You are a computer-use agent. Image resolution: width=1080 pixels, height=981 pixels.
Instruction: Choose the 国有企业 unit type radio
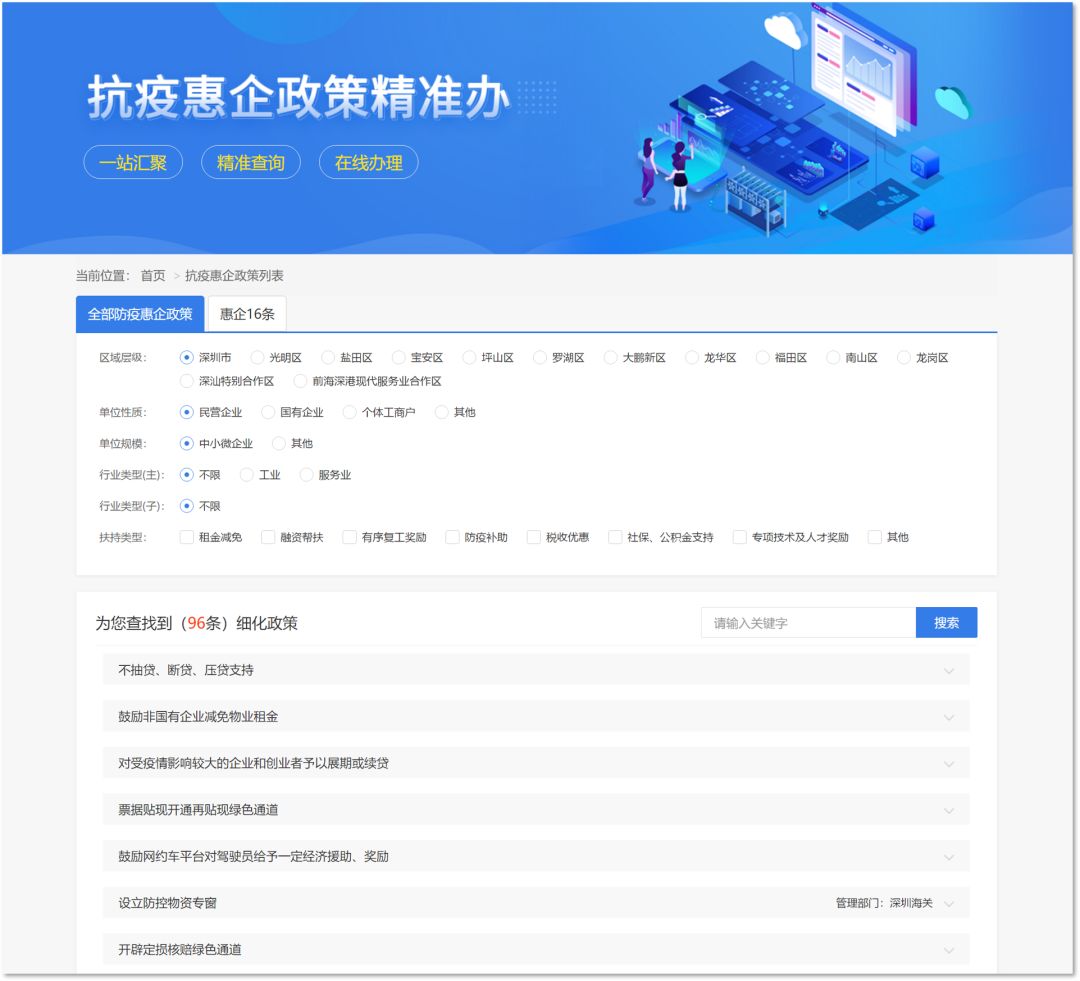coord(268,412)
